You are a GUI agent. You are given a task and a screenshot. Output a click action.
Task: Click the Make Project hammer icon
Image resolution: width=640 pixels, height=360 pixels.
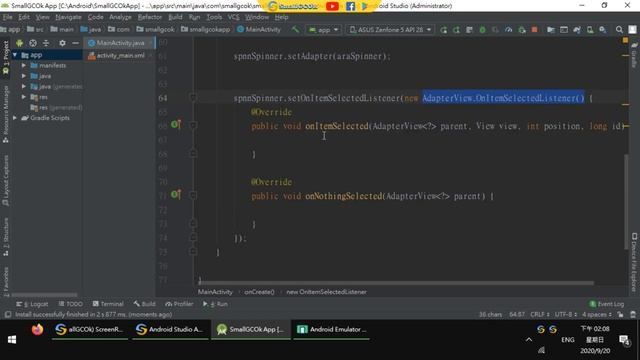(x=295, y=29)
